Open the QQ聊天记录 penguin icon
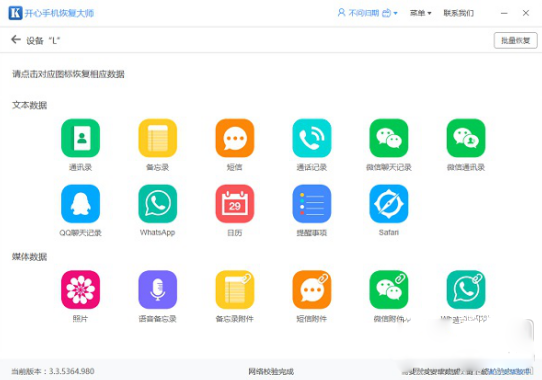The width and height of the screenshot is (542, 380). pyautogui.click(x=81, y=204)
